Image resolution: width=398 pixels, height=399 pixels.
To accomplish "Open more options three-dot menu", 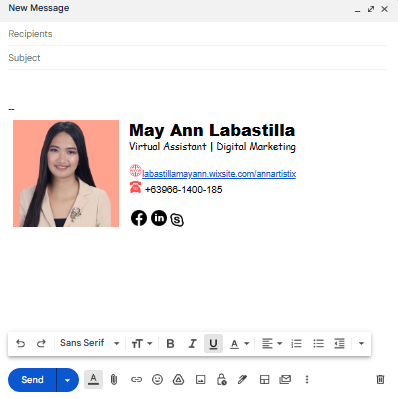I will (307, 379).
